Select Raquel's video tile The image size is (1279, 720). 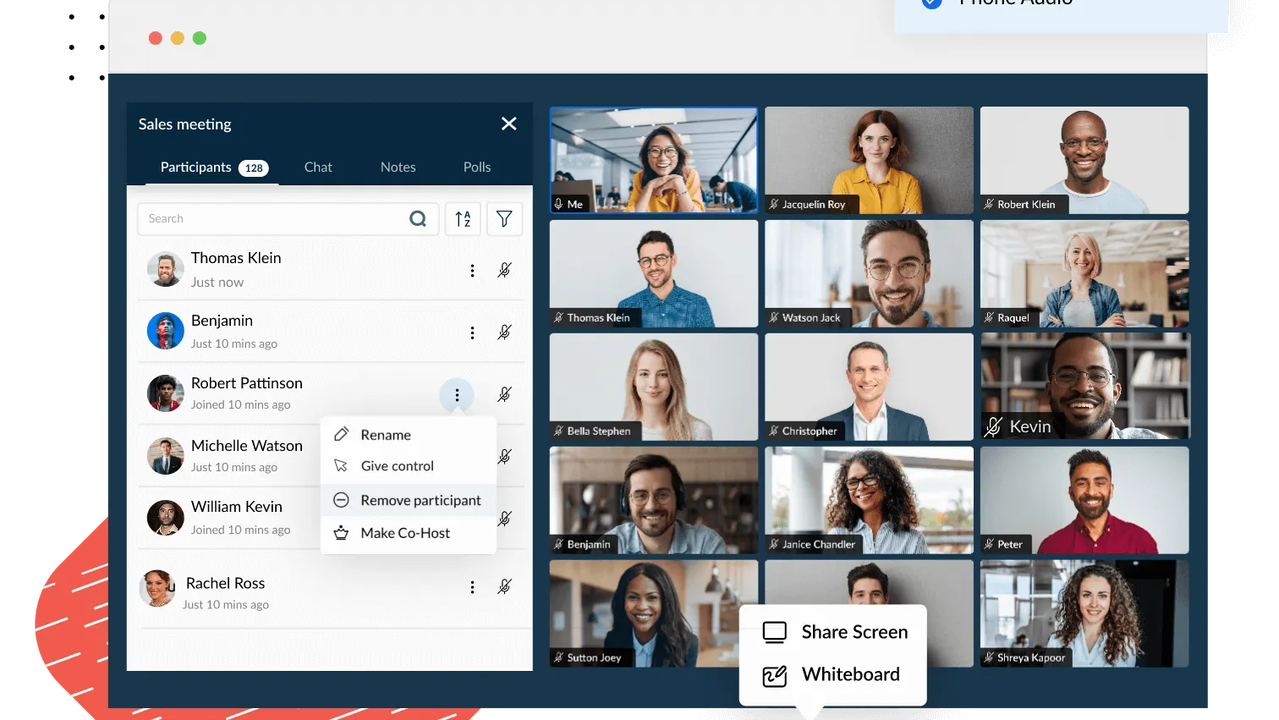(x=1084, y=274)
